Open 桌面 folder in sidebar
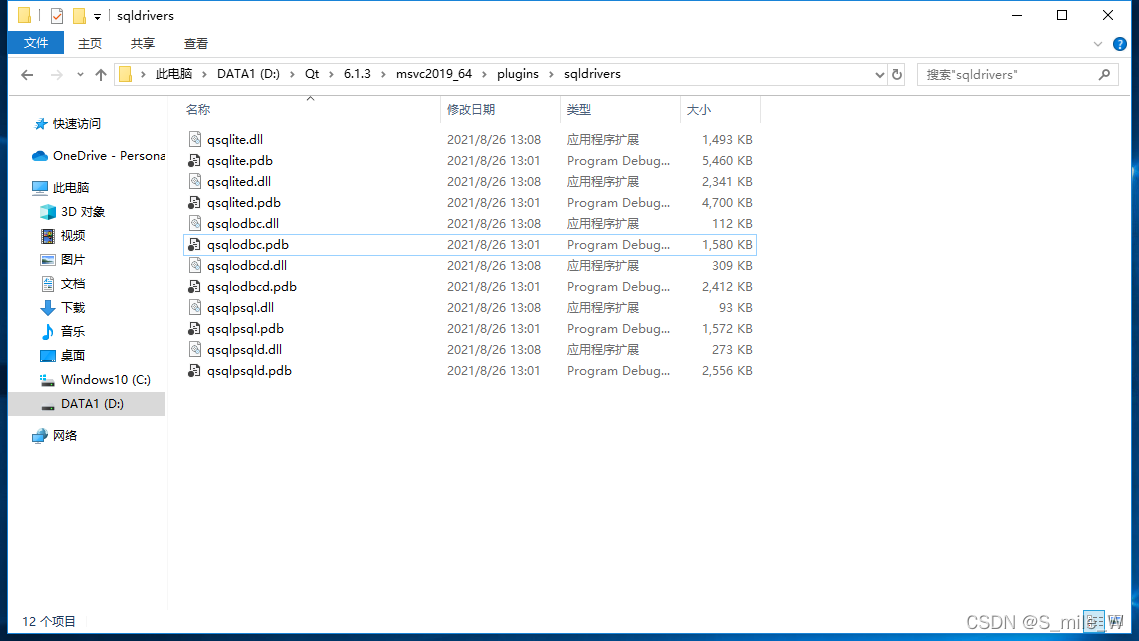This screenshot has width=1139, height=641. pyautogui.click(x=73, y=355)
